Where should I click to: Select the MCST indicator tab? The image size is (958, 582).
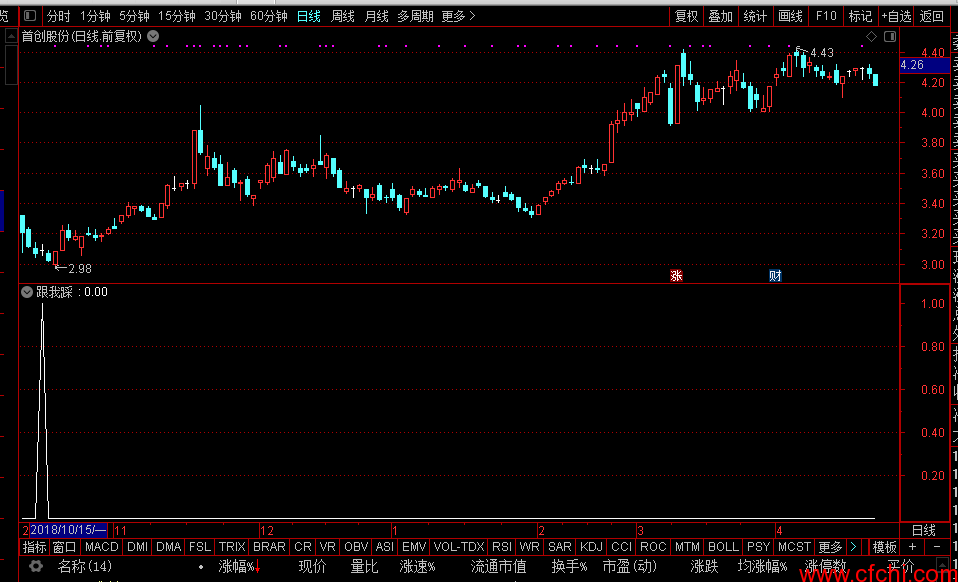coord(794,547)
